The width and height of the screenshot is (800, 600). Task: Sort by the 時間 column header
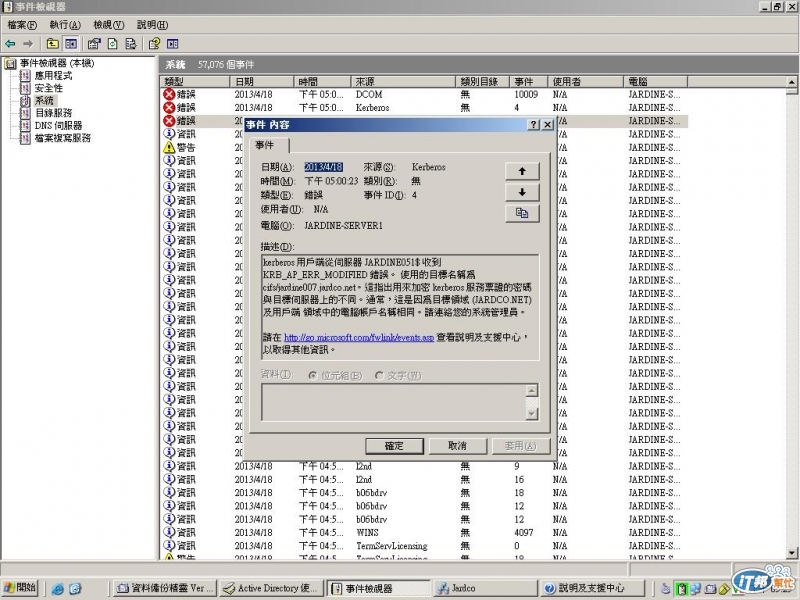pos(322,81)
